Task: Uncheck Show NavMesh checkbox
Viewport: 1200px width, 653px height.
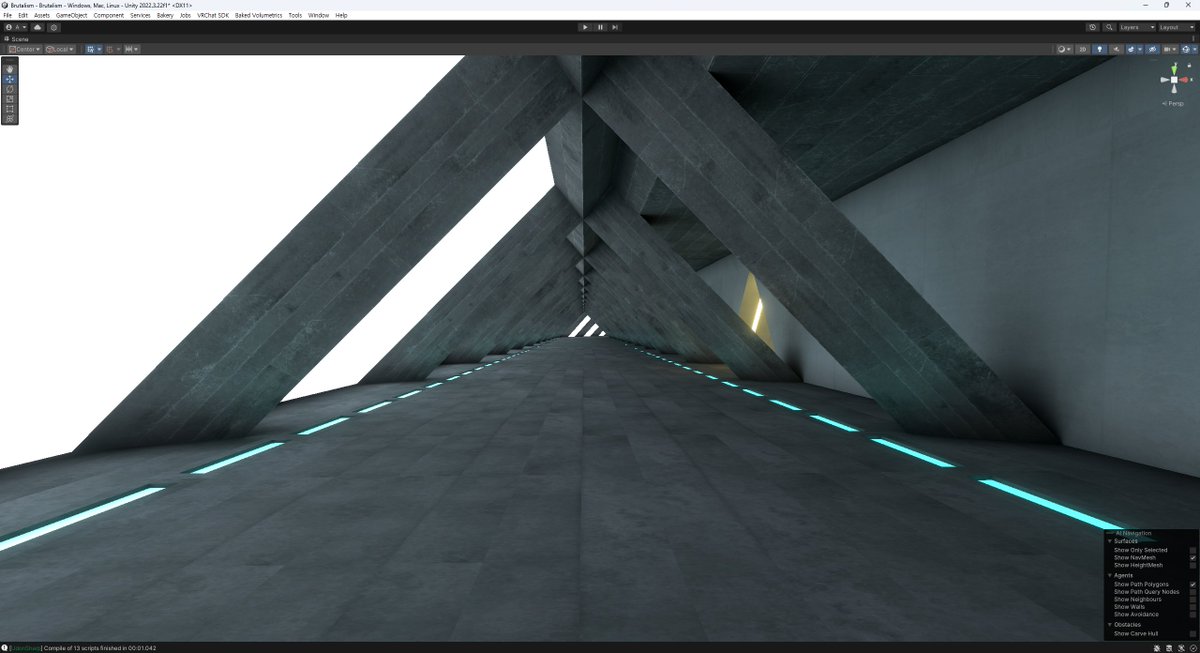Action: [x=1193, y=557]
